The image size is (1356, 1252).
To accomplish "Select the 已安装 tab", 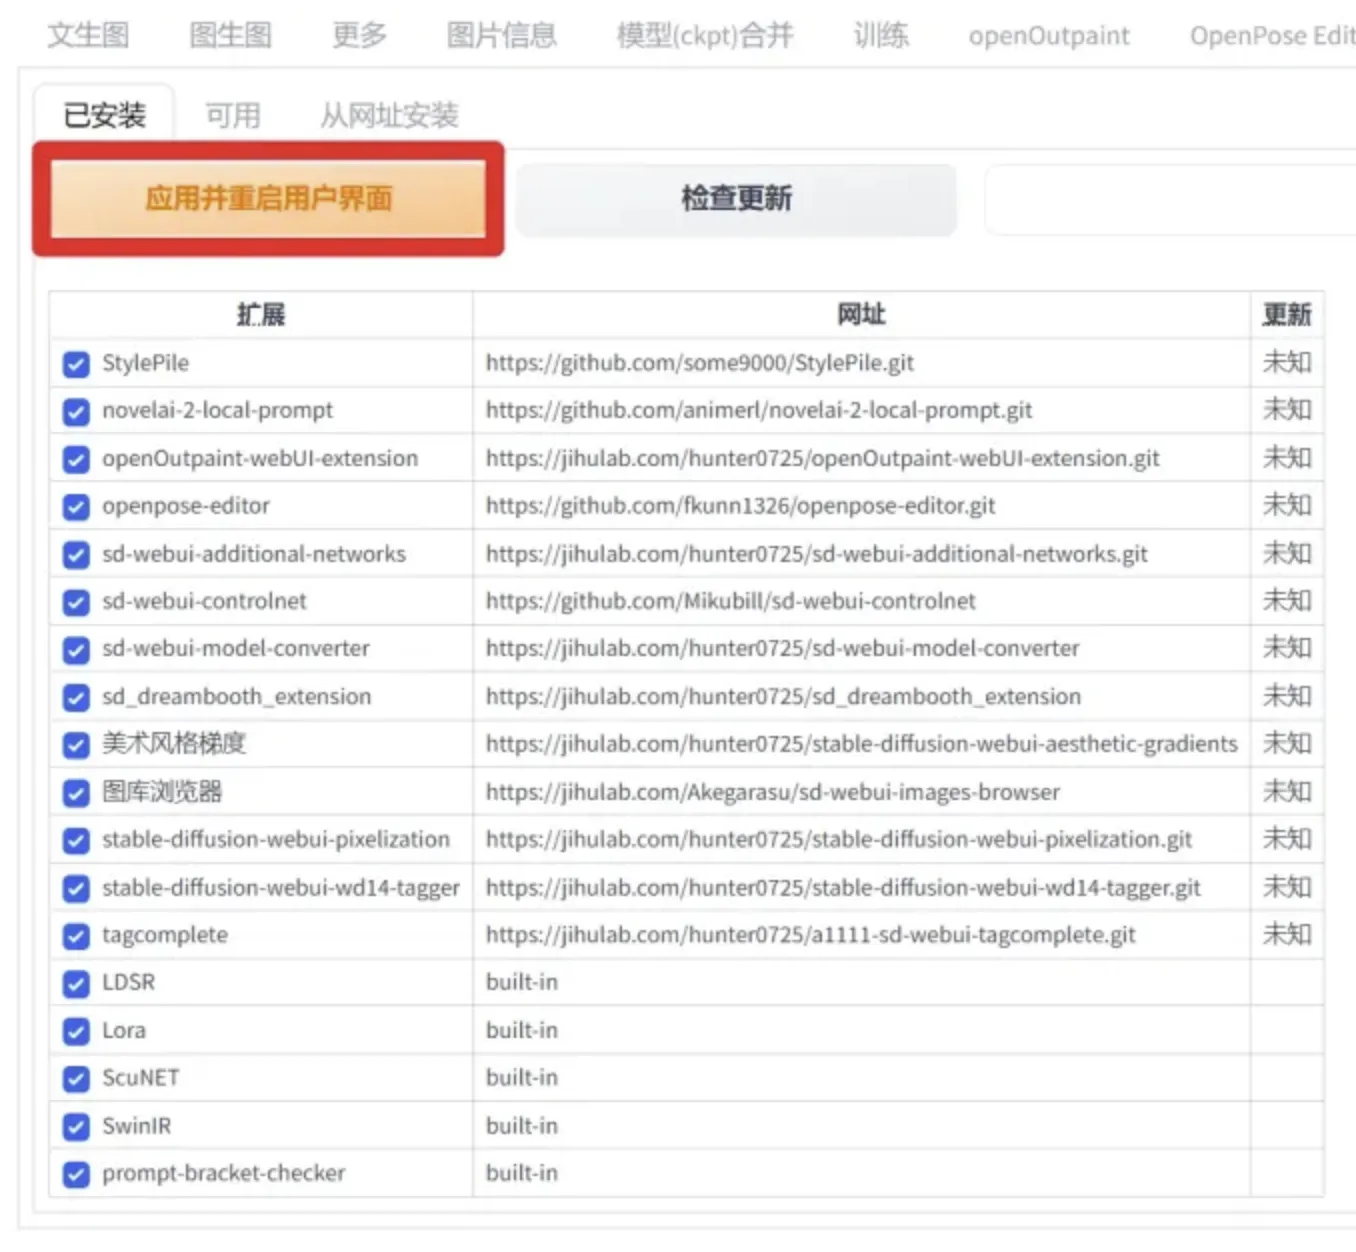I will click(104, 116).
